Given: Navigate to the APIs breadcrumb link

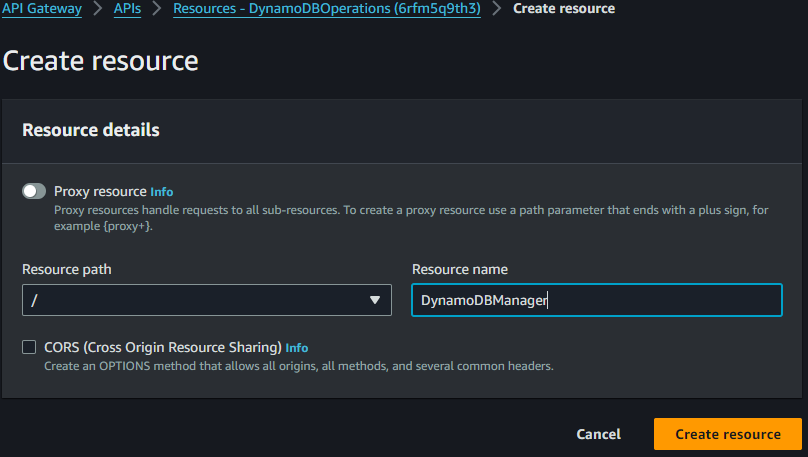Looking at the screenshot, I should [x=127, y=8].
